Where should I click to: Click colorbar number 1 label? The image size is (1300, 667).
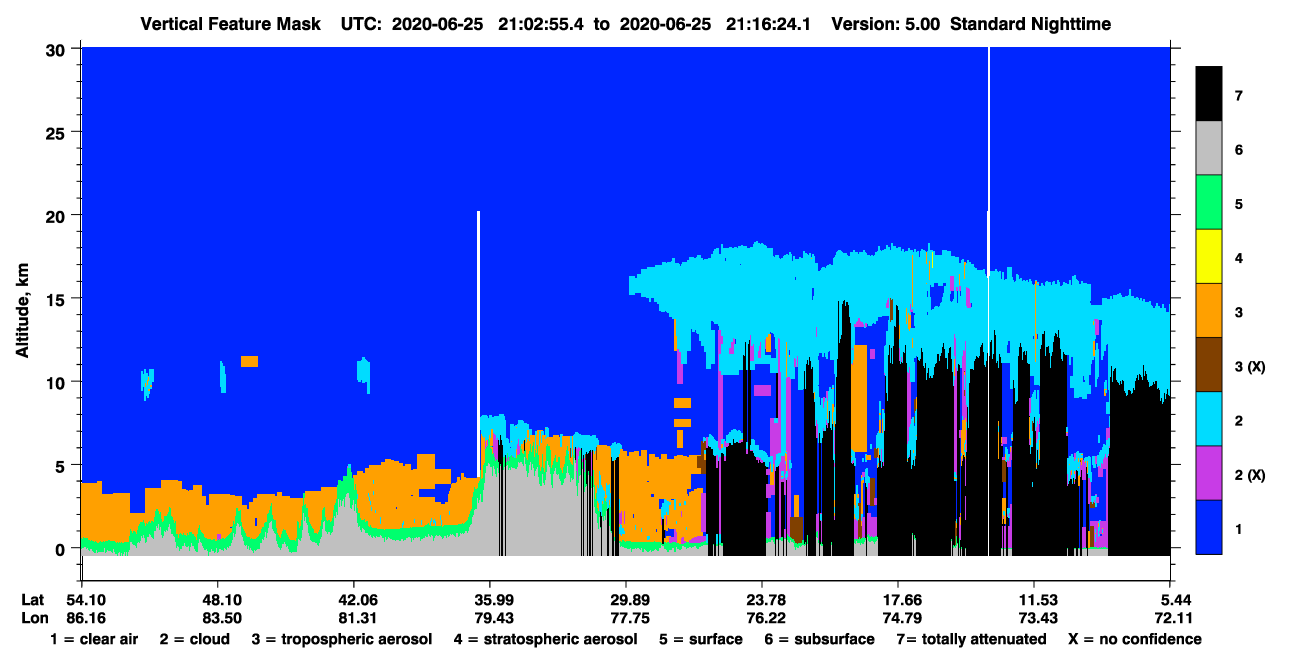1238,528
